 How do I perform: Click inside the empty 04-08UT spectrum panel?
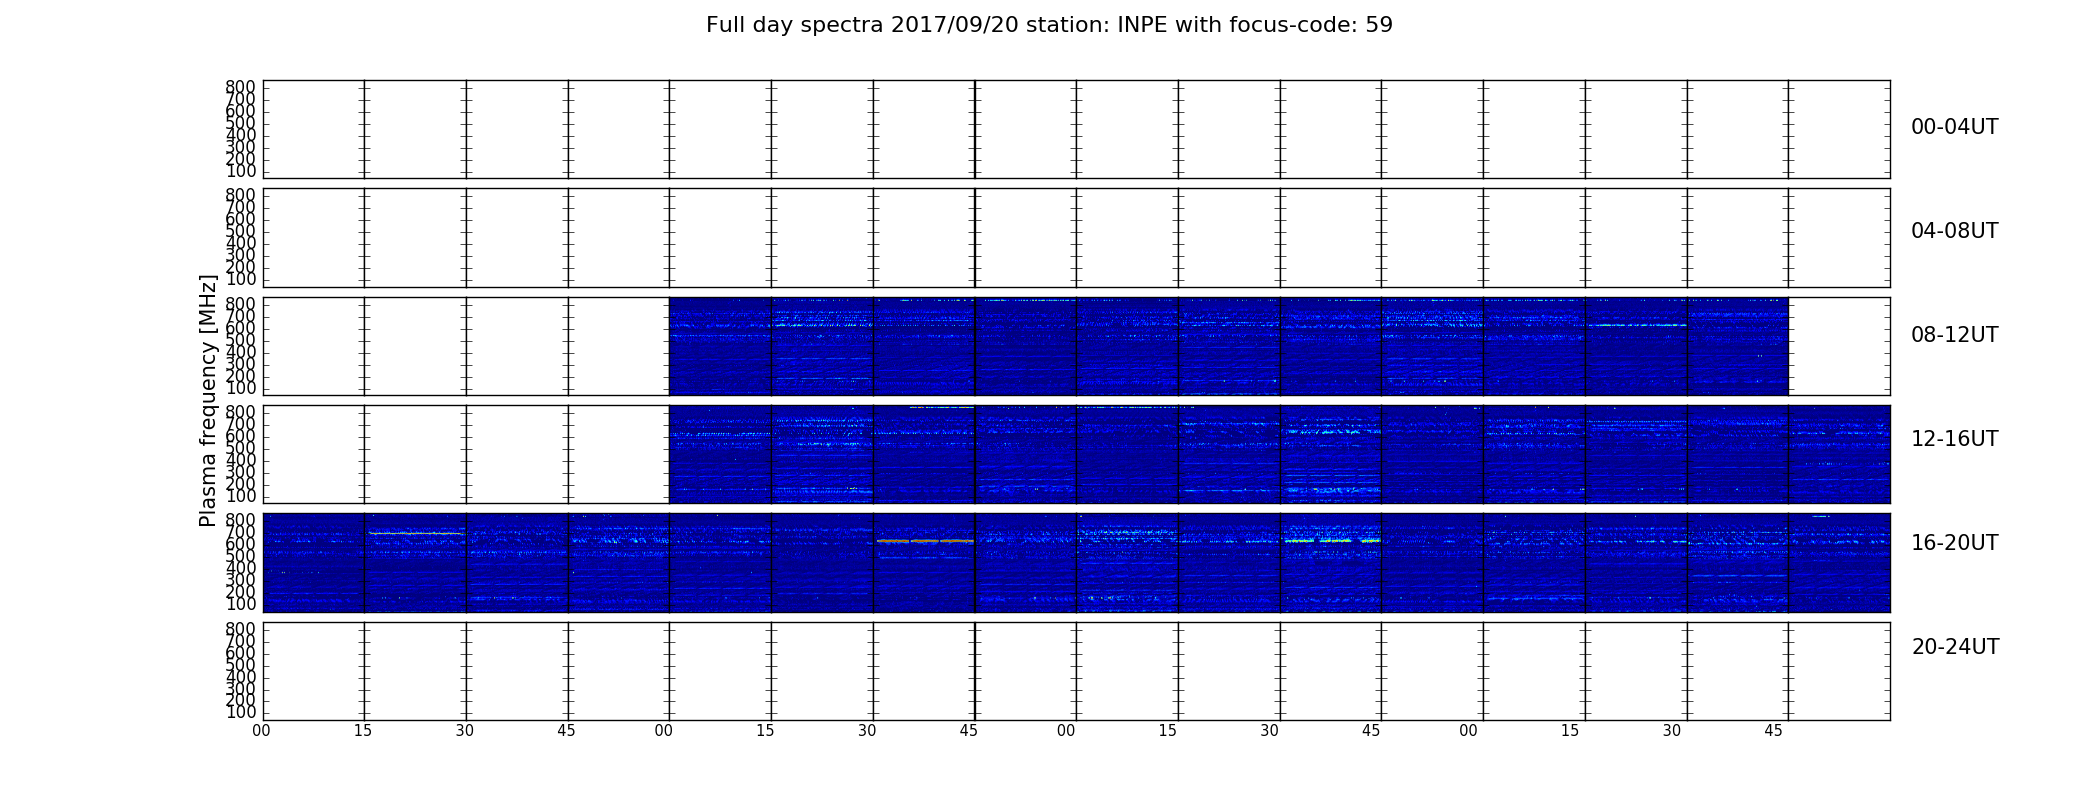click(x=1076, y=237)
